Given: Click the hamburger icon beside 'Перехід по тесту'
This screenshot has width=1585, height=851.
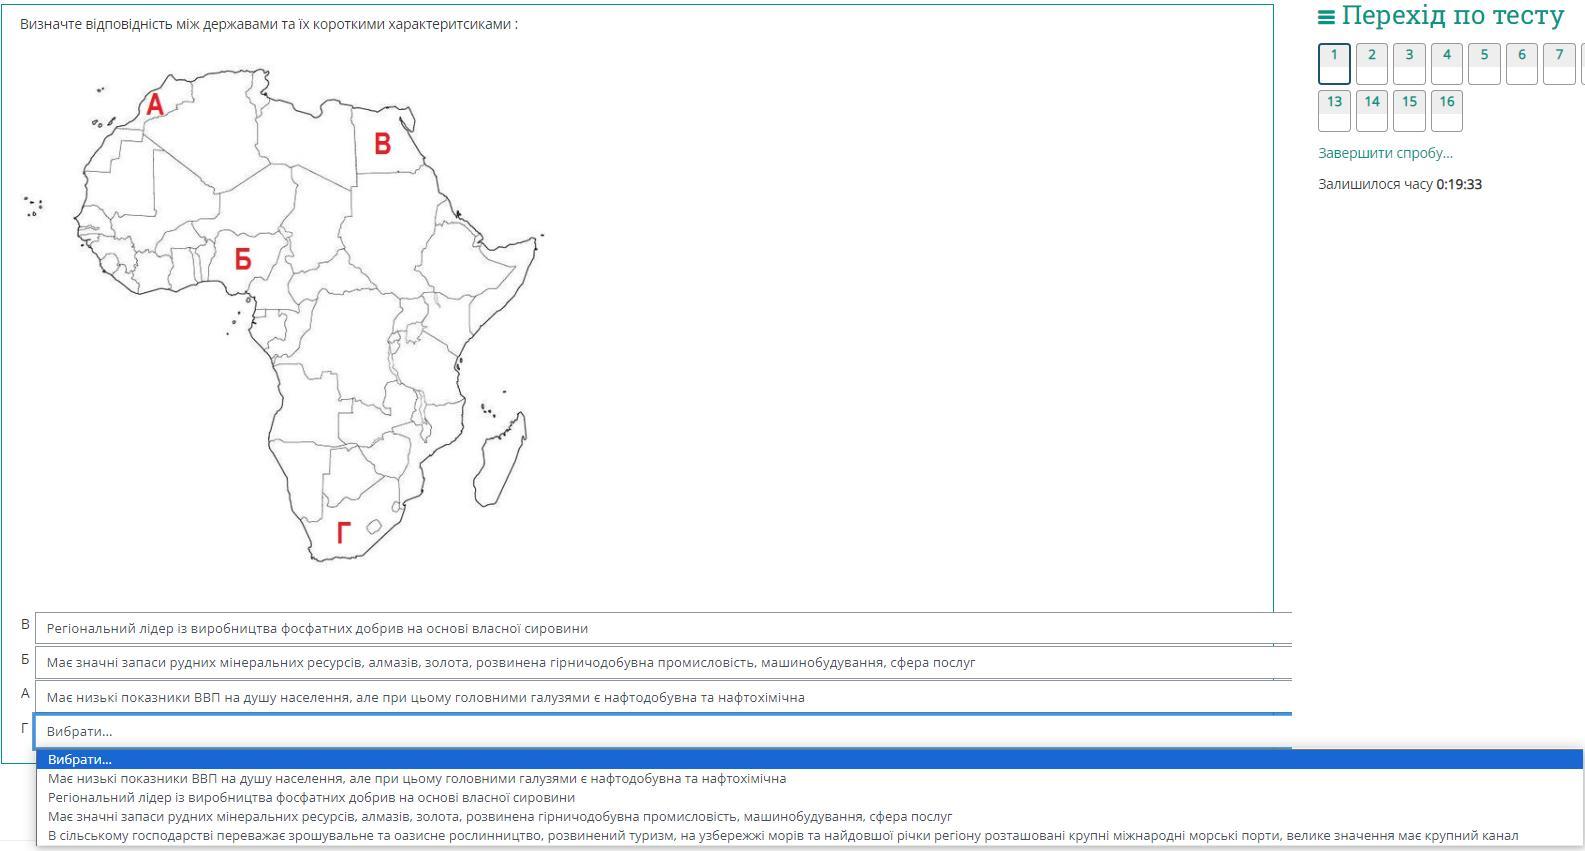Looking at the screenshot, I should point(1326,17).
